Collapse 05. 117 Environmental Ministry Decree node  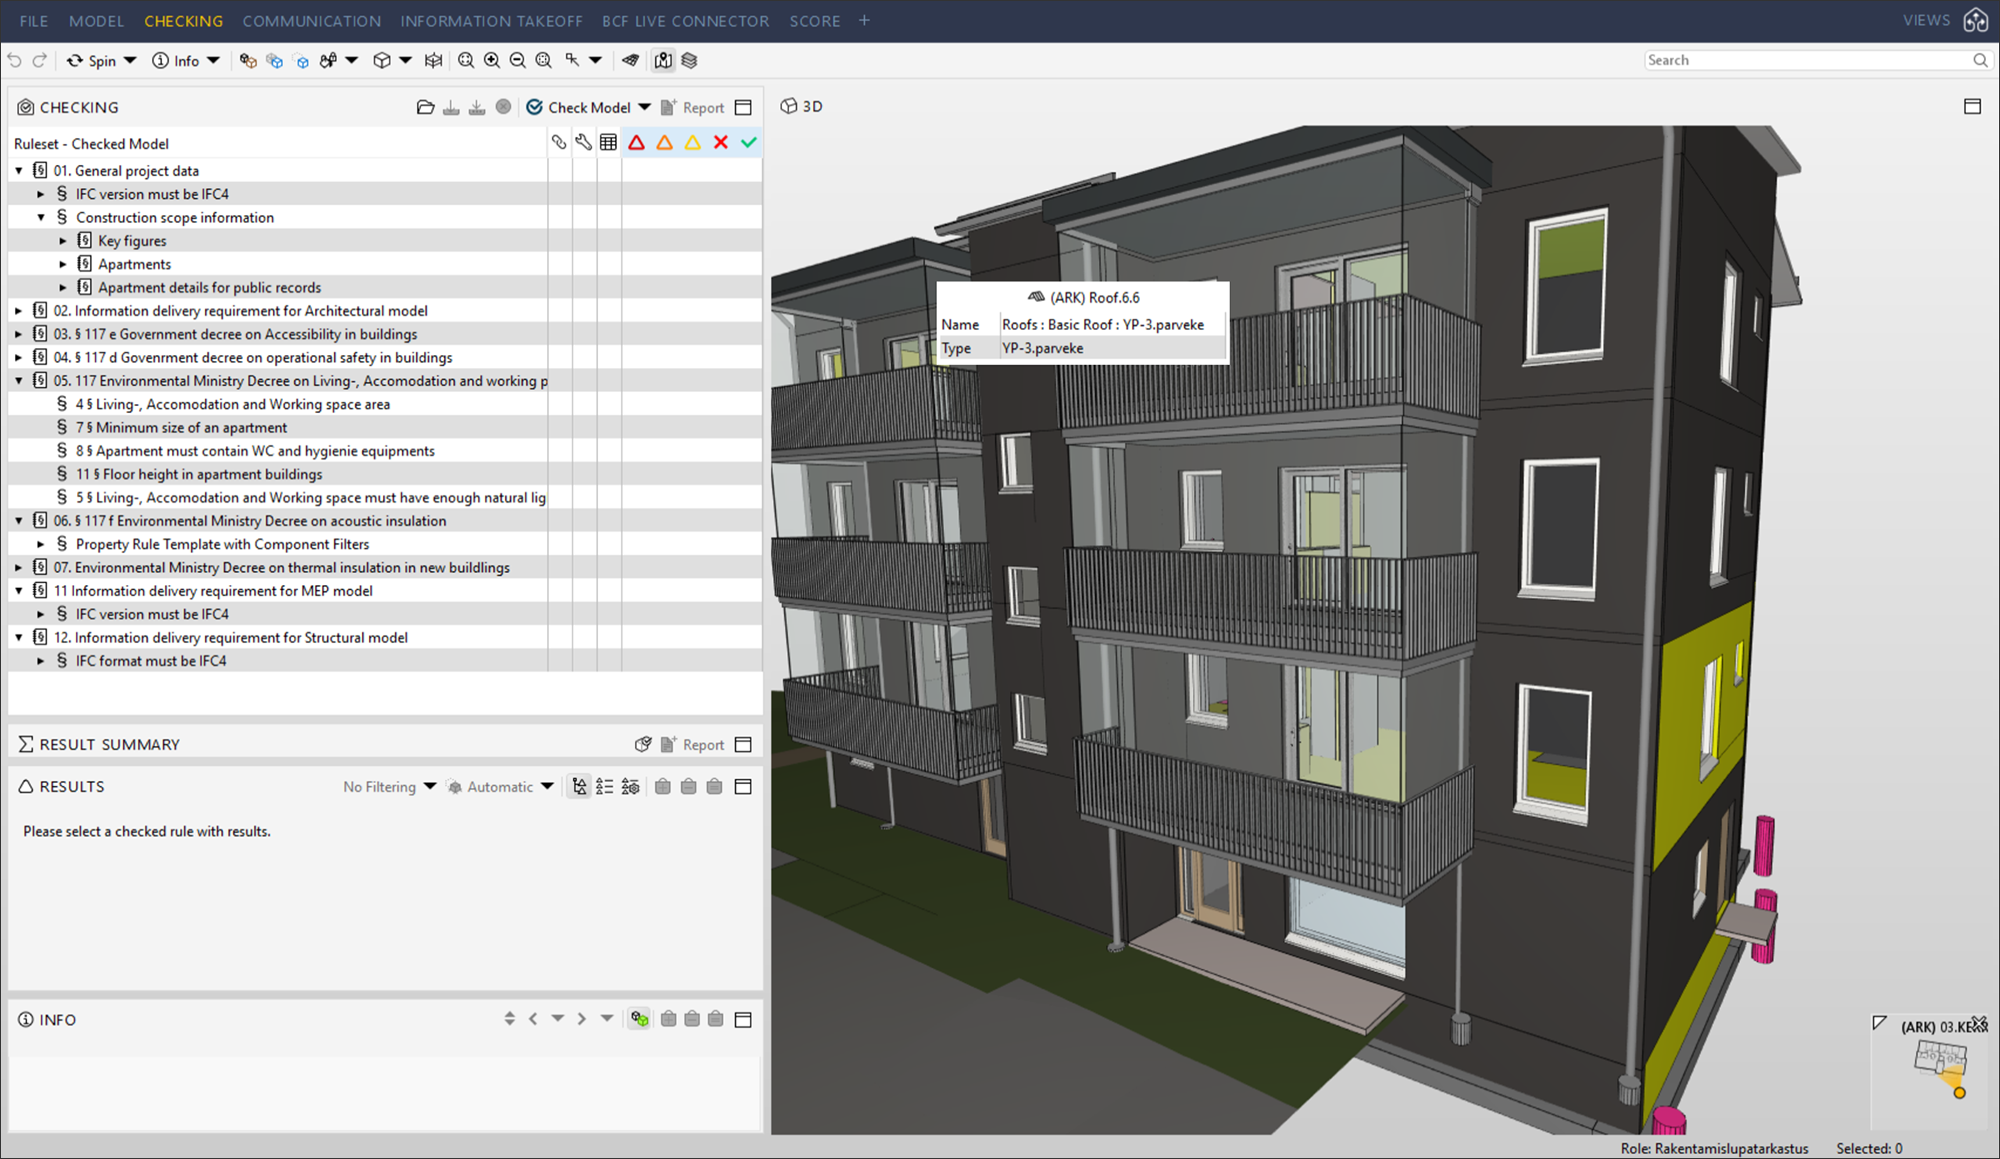click(x=19, y=381)
